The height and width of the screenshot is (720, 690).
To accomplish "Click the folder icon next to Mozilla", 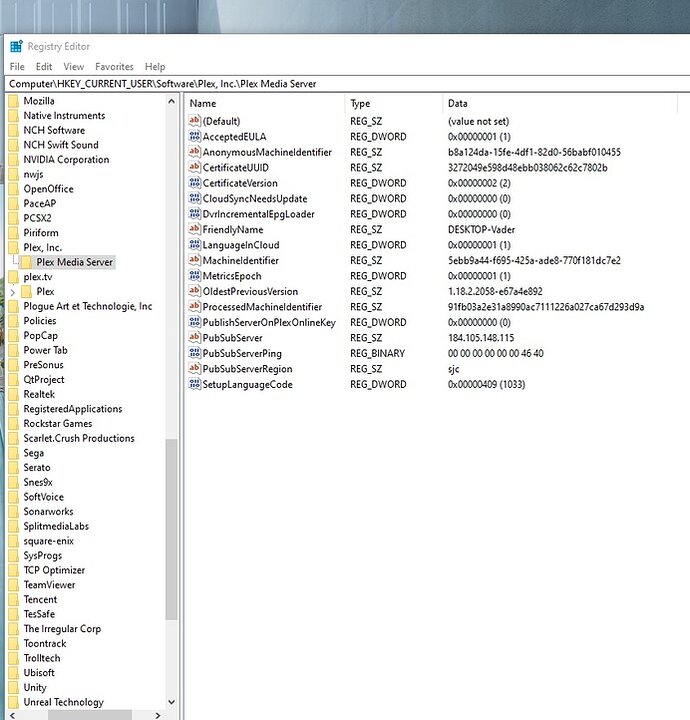I will [14, 101].
